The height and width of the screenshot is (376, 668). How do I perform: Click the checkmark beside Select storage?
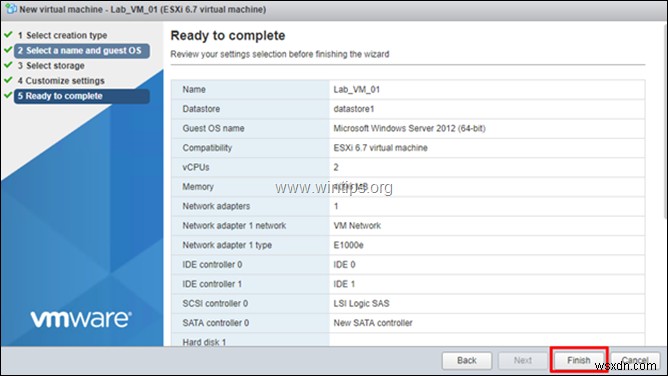8,65
